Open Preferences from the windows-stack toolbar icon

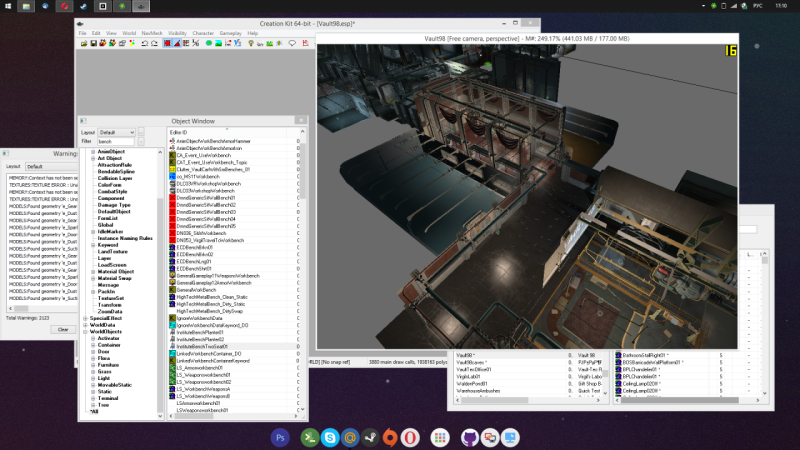click(x=122, y=43)
